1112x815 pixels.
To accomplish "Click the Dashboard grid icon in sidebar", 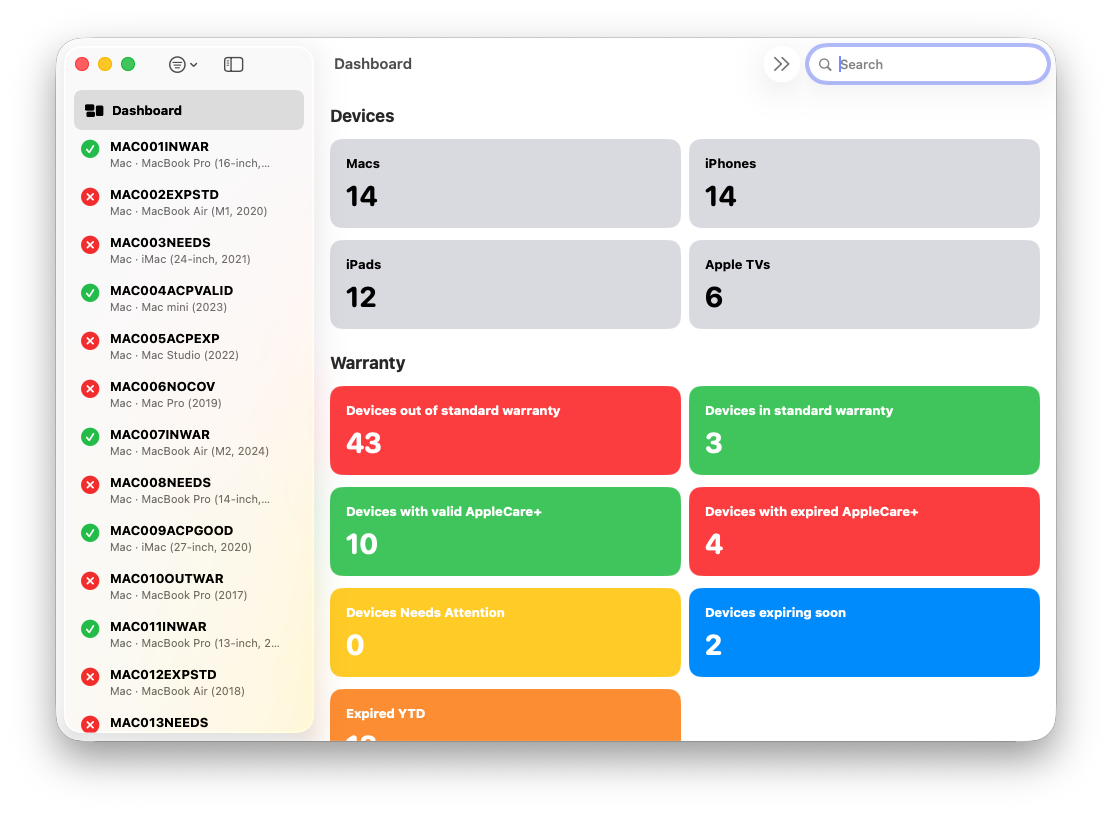I will click(93, 110).
